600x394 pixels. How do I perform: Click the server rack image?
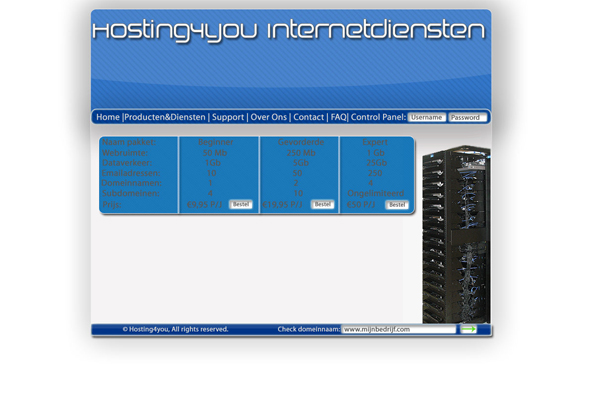pos(456,234)
